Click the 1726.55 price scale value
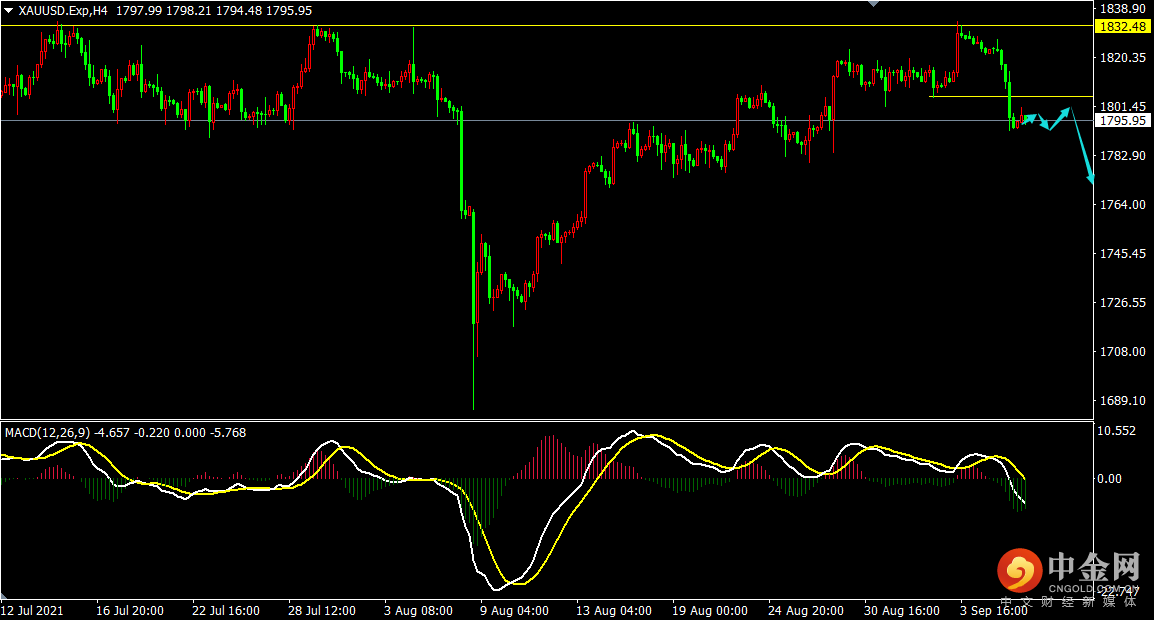The height and width of the screenshot is (620, 1154). click(1122, 303)
